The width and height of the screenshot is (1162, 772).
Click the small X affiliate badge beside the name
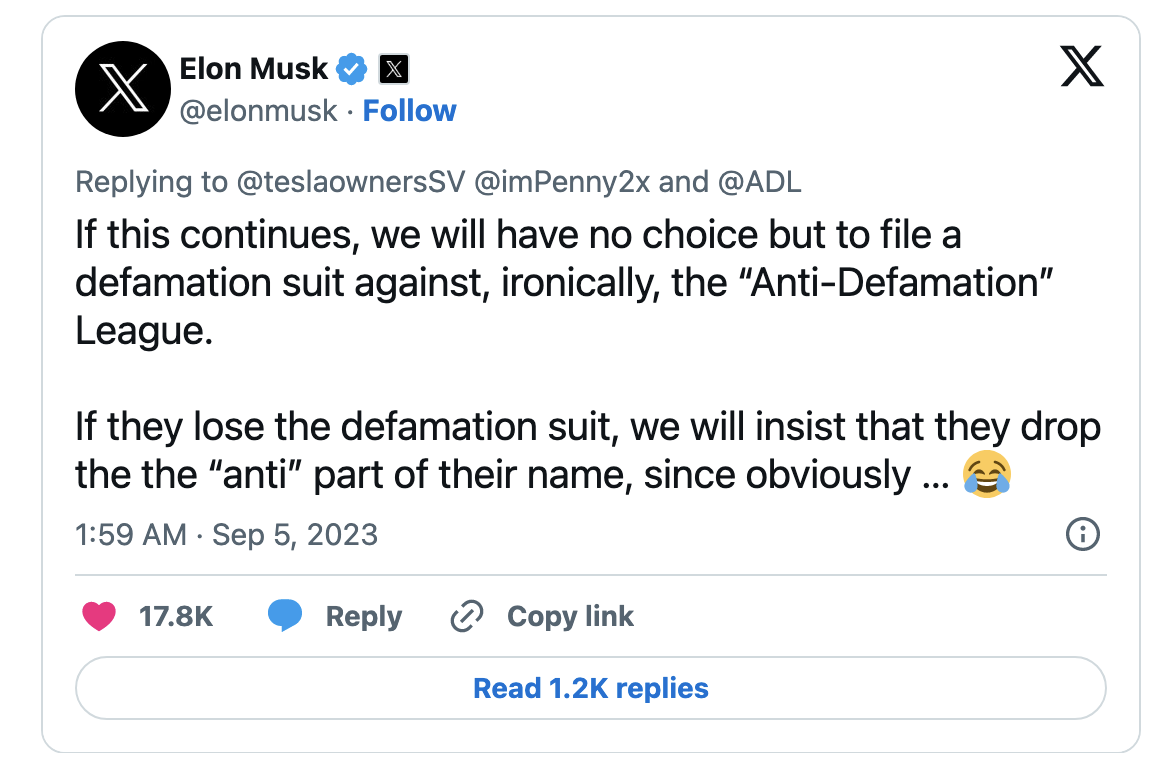[395, 69]
